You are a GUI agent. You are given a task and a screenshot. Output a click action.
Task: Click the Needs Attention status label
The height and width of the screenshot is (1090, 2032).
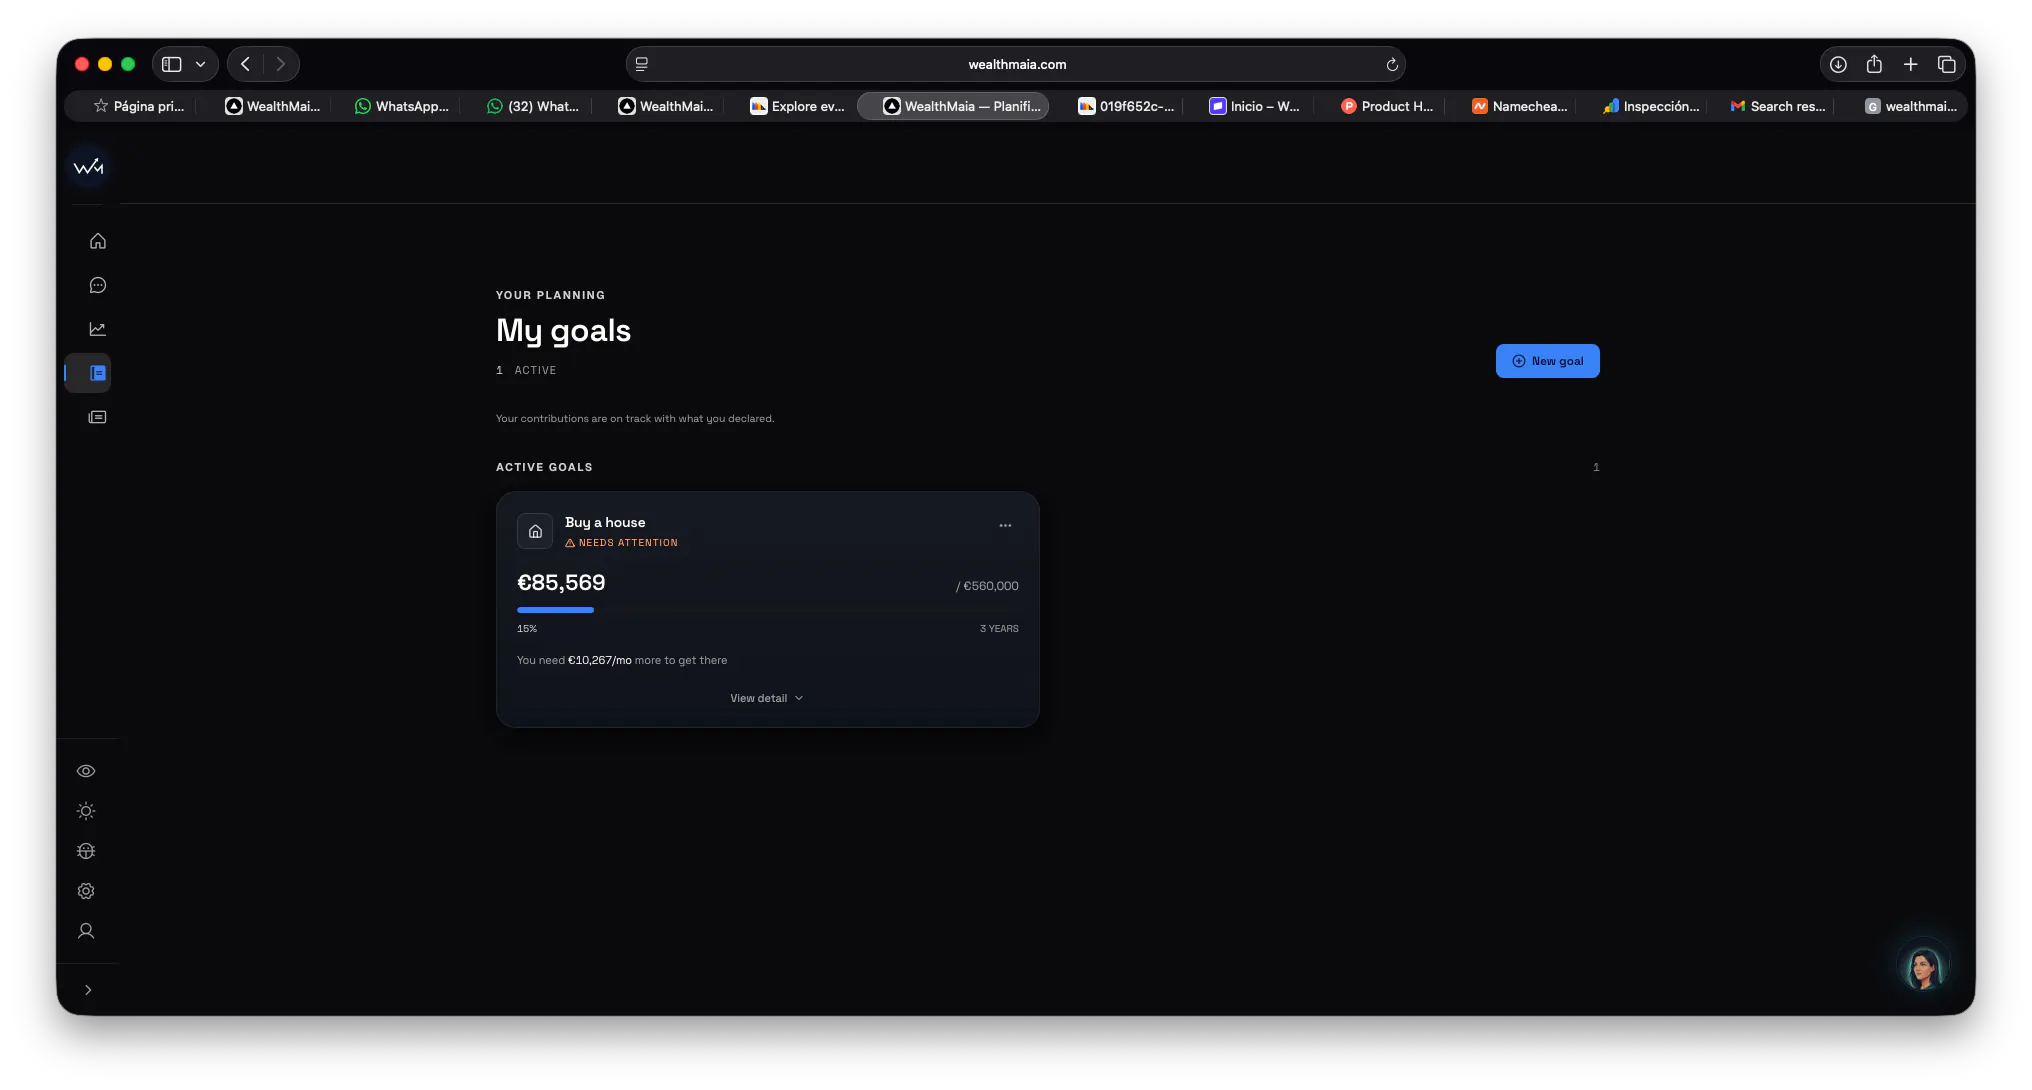coord(622,543)
